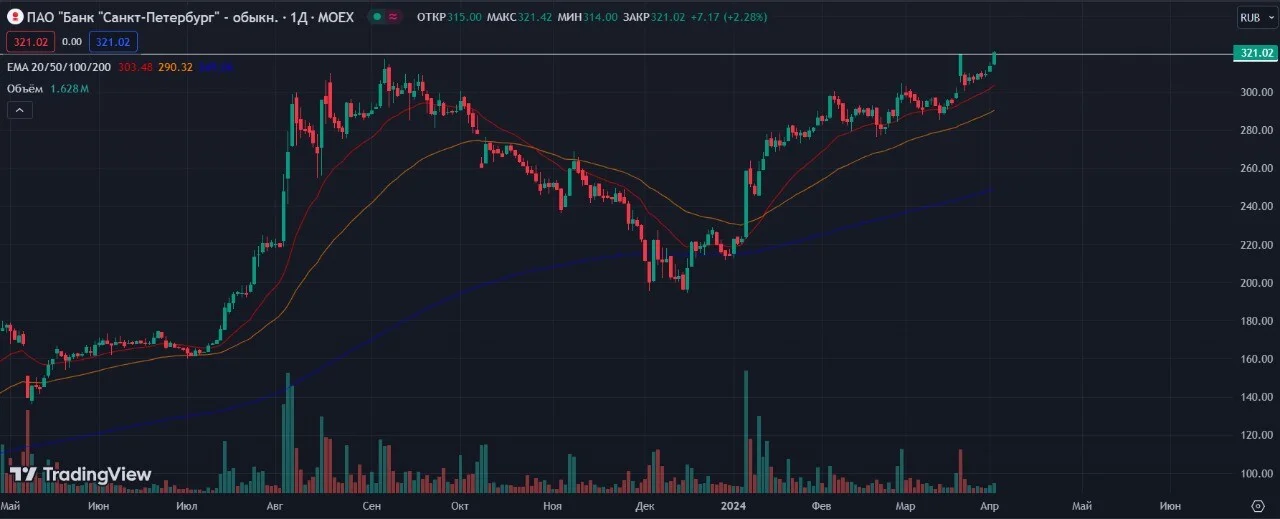Click the 300.00 price axis label
This screenshot has height=519, width=1280.
(x=1256, y=92)
